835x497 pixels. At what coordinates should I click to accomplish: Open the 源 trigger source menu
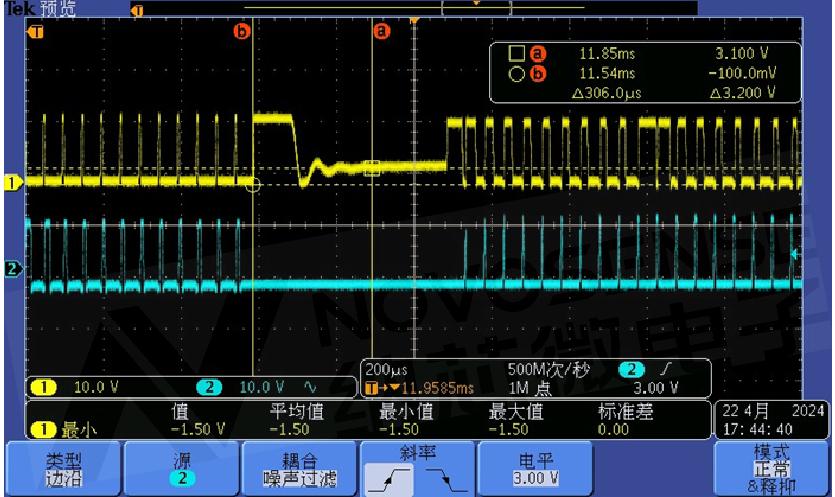(181, 469)
